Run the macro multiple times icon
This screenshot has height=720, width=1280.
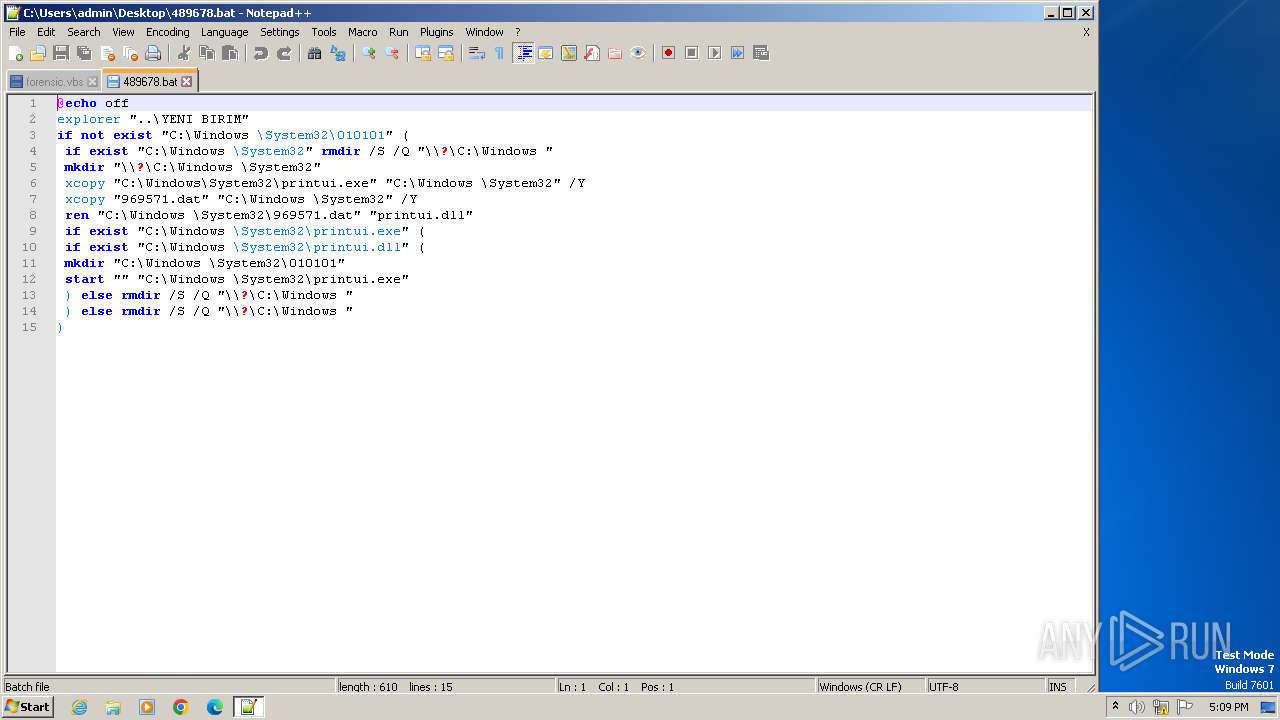tap(737, 53)
